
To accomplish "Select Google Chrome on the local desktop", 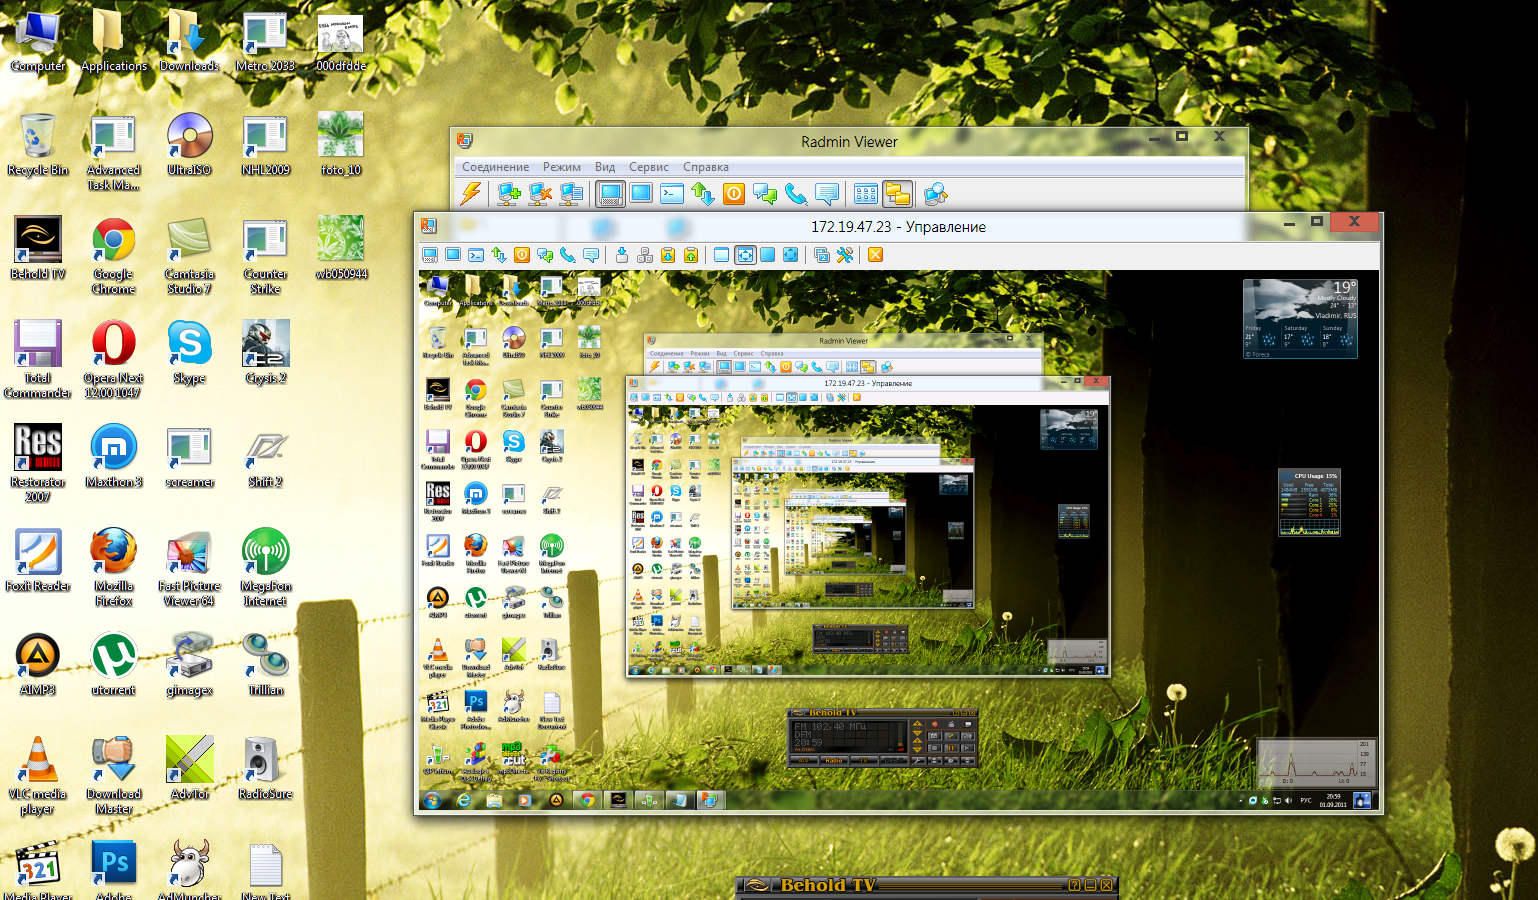I will pyautogui.click(x=113, y=257).
